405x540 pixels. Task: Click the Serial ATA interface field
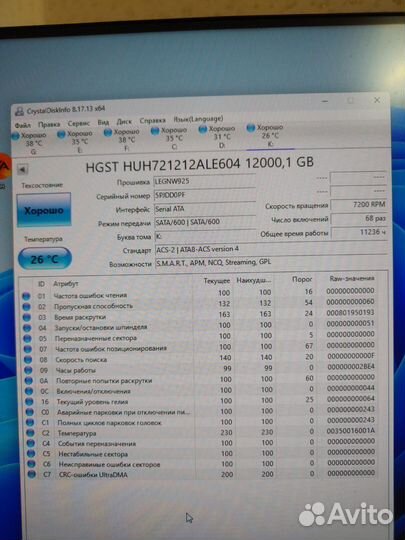coord(205,209)
